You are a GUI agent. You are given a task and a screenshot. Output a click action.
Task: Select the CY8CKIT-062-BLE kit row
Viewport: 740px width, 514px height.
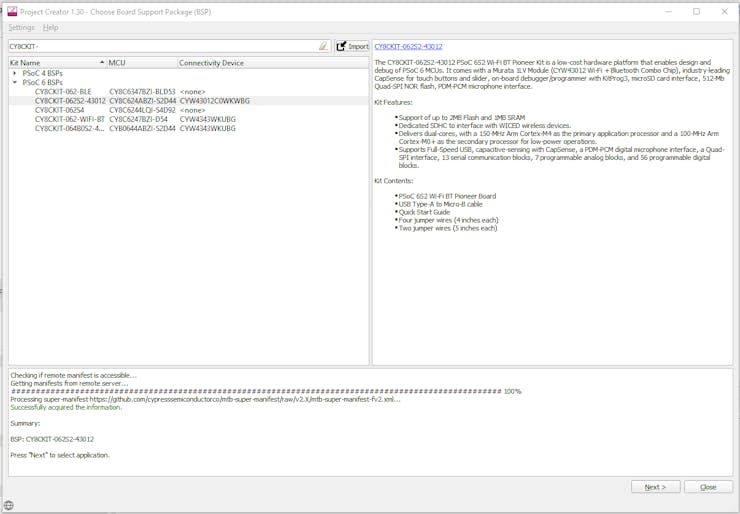click(x=189, y=92)
